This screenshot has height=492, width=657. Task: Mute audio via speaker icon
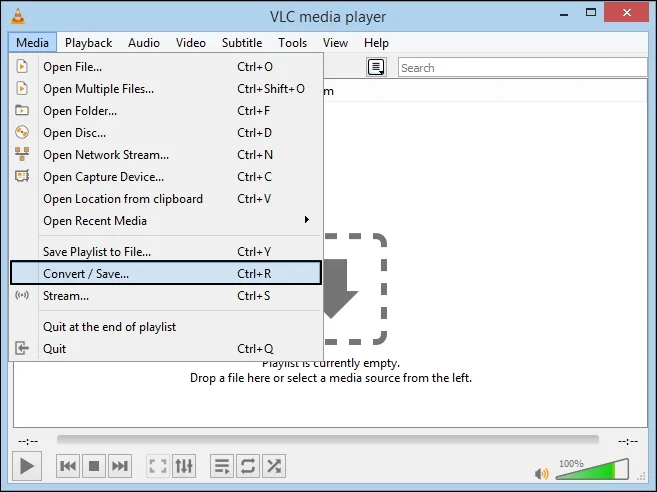click(541, 474)
